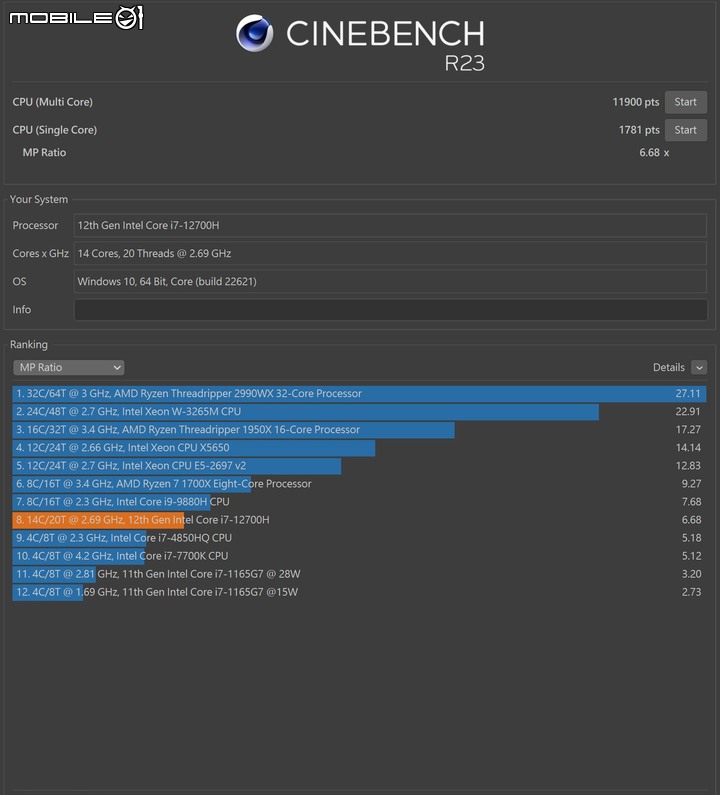The width and height of the screenshot is (720, 795).
Task: Click the 11900 pts multi core score
Action: [x=636, y=102]
